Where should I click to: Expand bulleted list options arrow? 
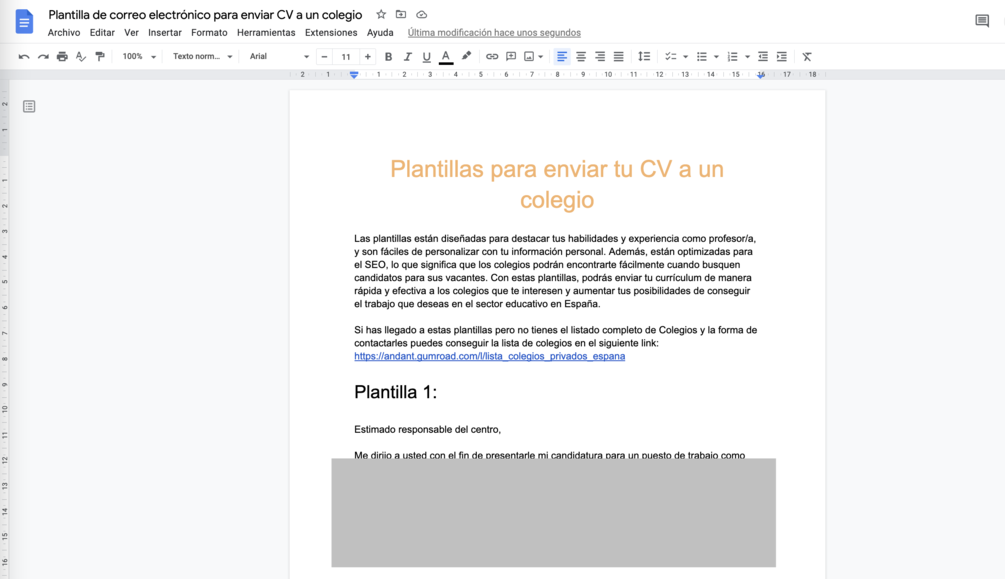[716, 56]
